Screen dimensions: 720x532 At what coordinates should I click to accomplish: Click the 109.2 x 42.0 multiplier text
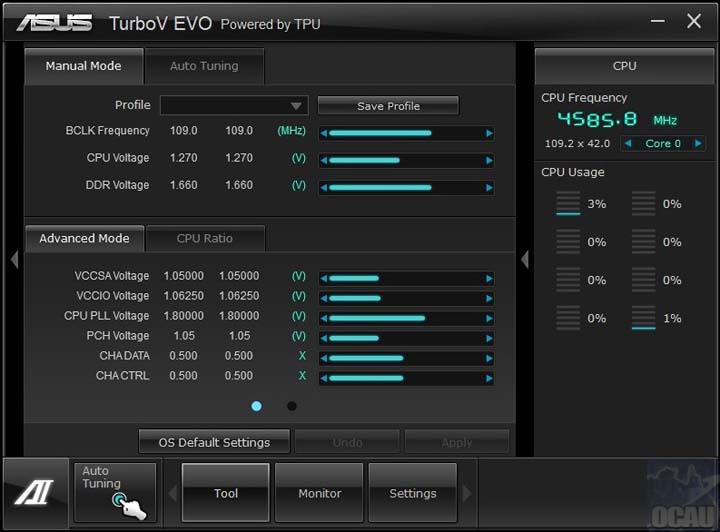coord(577,144)
